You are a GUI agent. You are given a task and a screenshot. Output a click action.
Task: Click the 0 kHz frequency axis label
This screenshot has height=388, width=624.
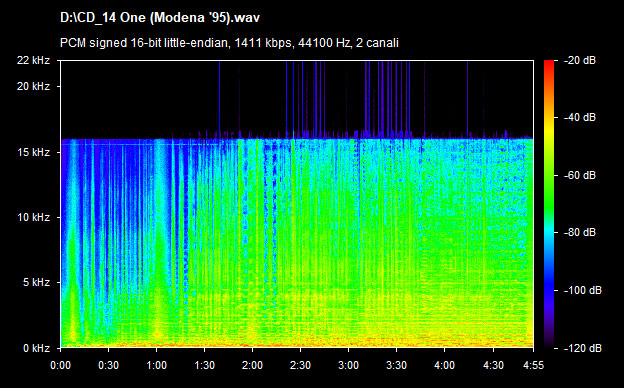[36, 349]
